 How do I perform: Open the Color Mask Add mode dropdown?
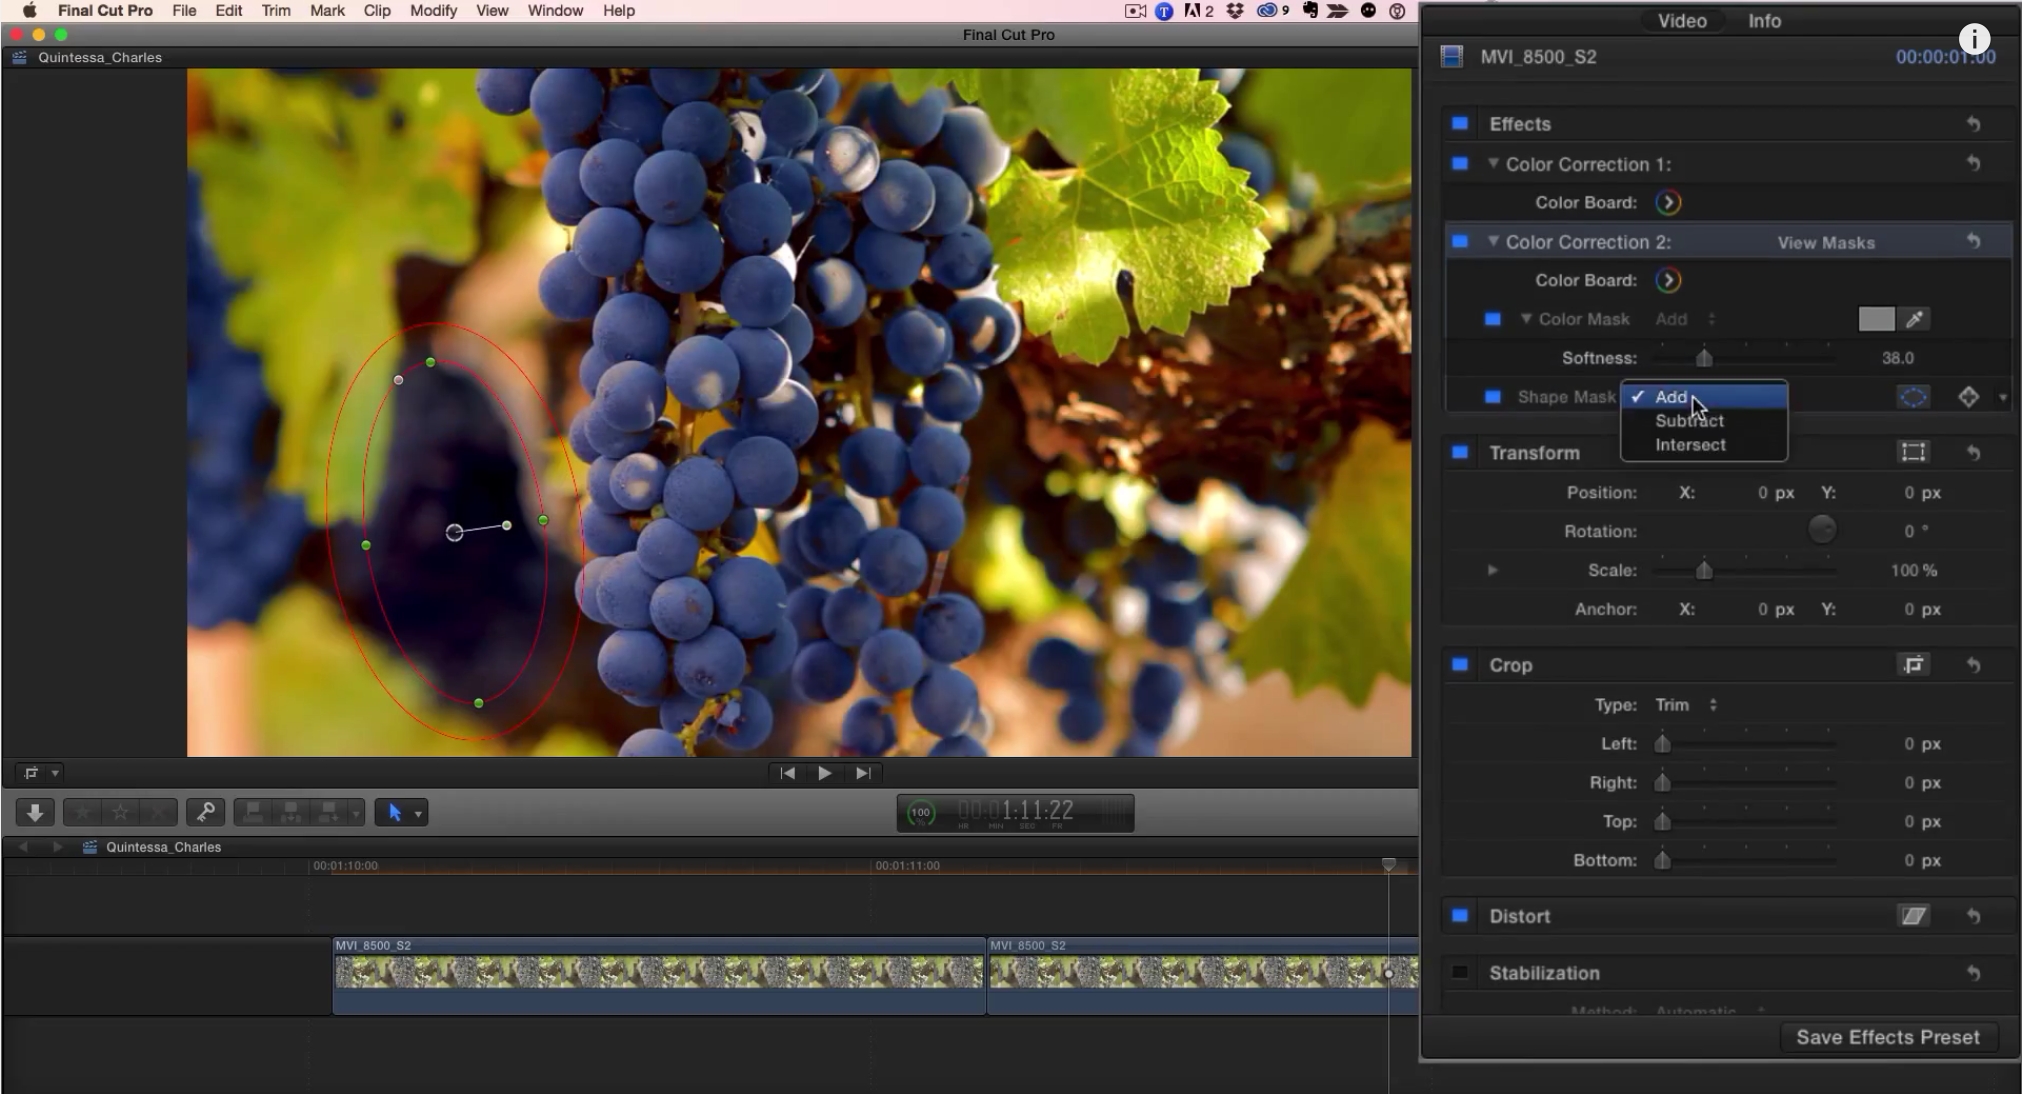pyautogui.click(x=1685, y=319)
